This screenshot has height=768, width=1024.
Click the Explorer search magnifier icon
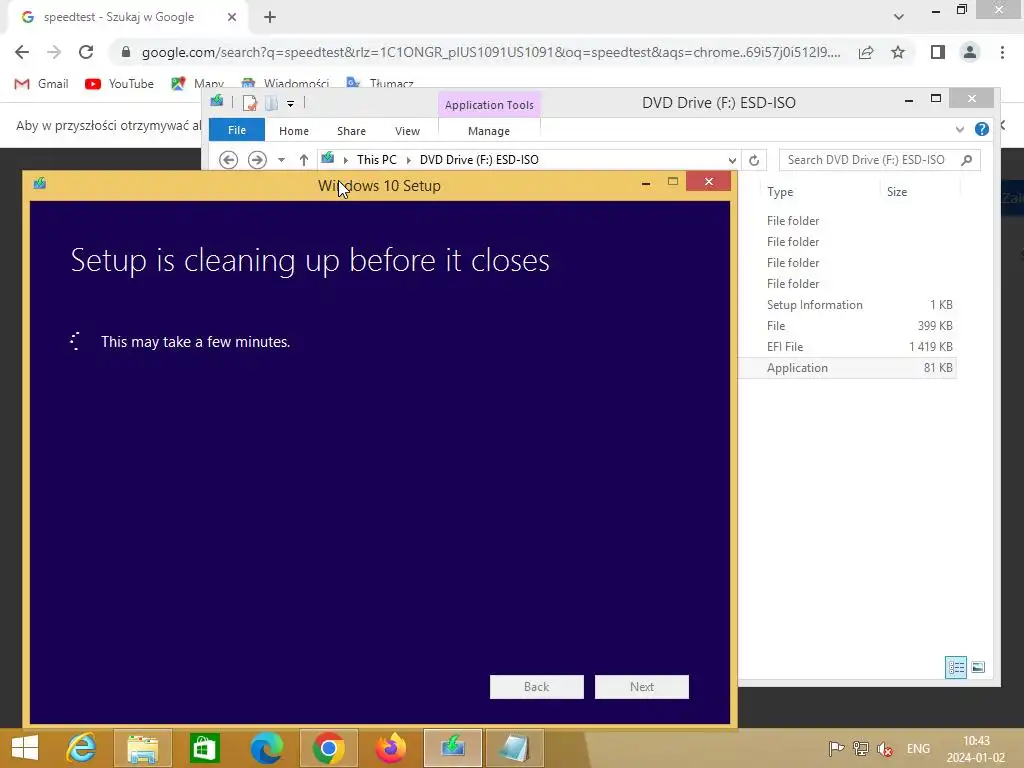click(967, 159)
